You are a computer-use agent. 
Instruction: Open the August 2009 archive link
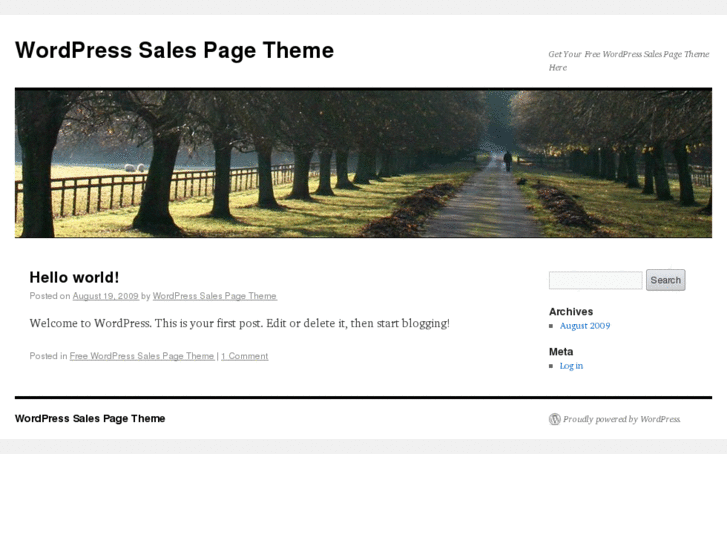pyautogui.click(x=585, y=326)
